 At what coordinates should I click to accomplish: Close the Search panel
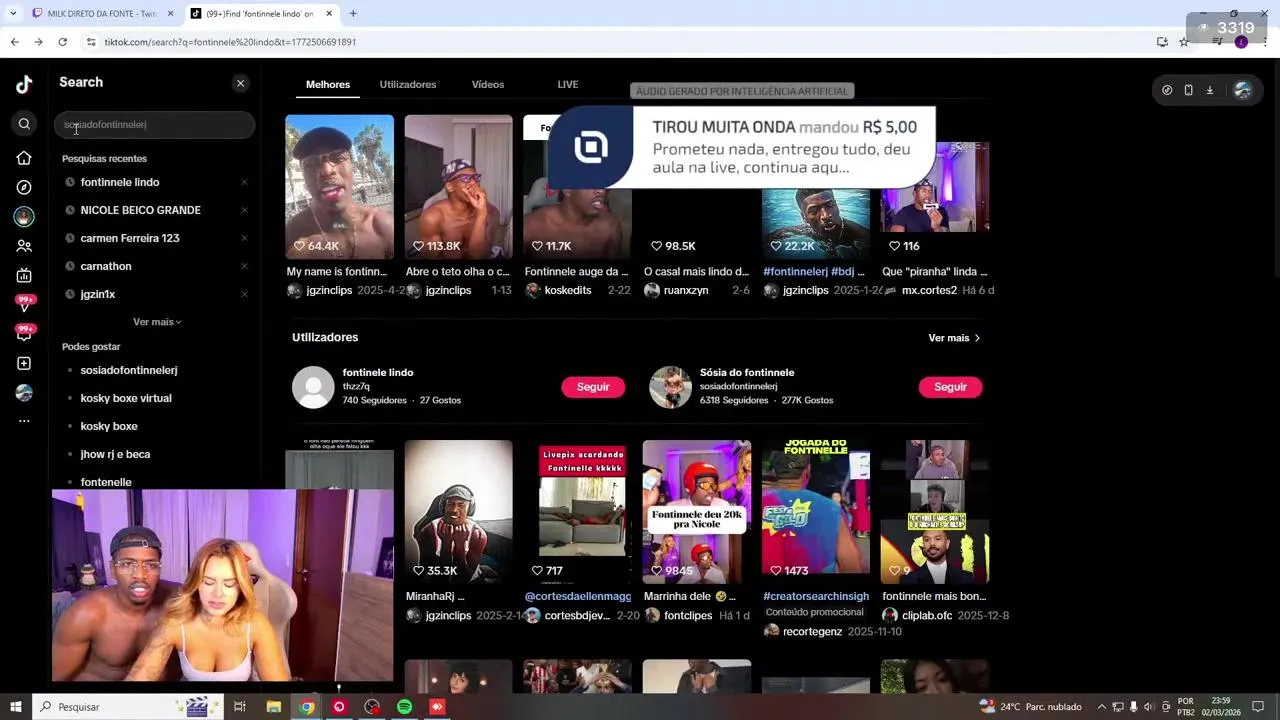[x=240, y=83]
